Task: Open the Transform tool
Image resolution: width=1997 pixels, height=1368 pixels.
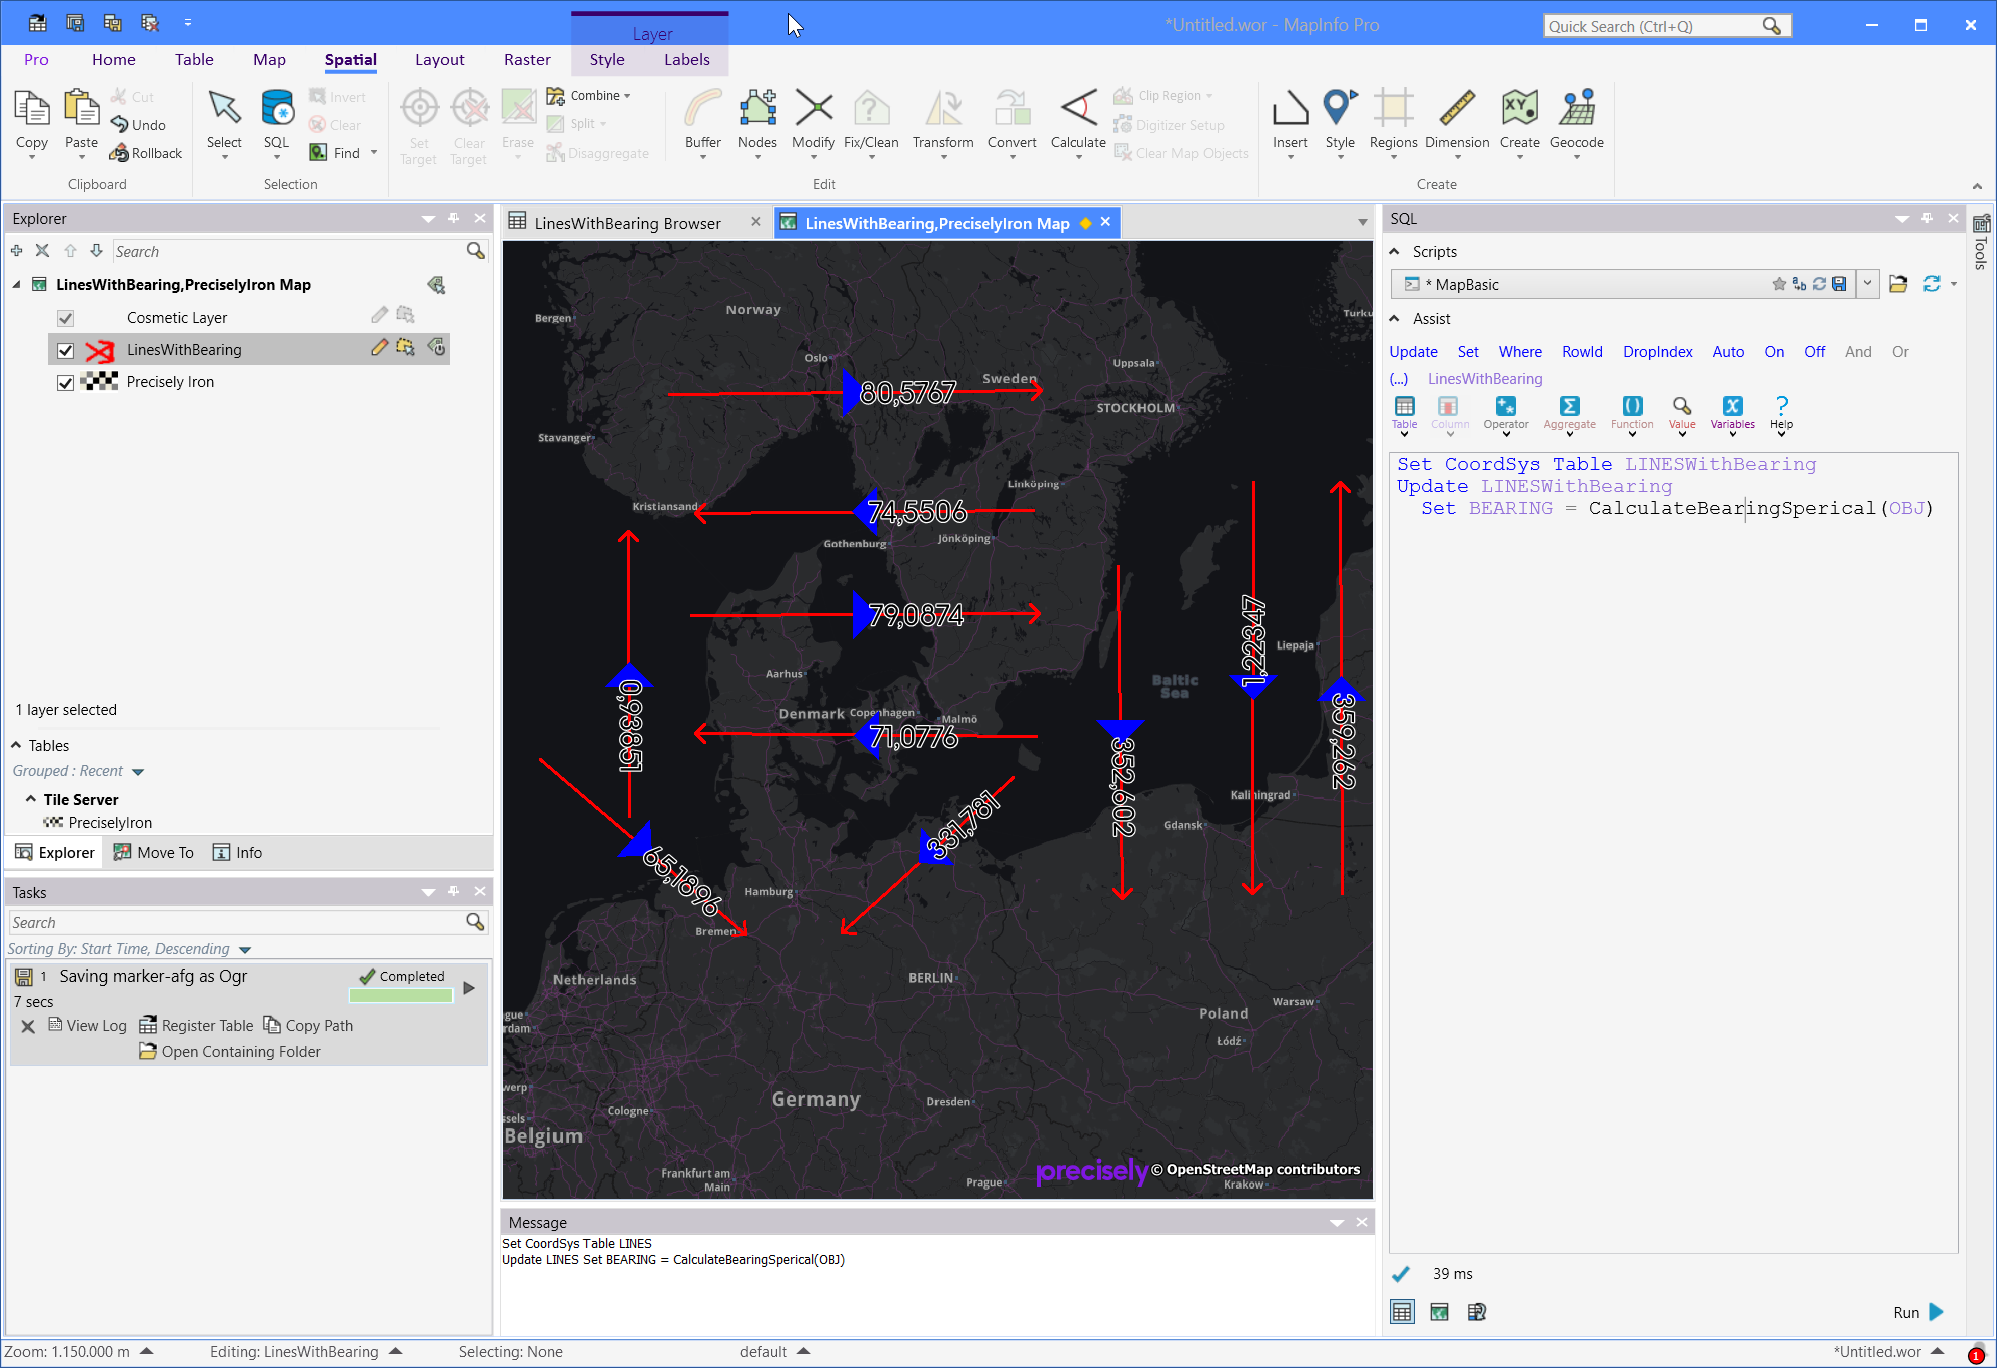Action: click(943, 122)
